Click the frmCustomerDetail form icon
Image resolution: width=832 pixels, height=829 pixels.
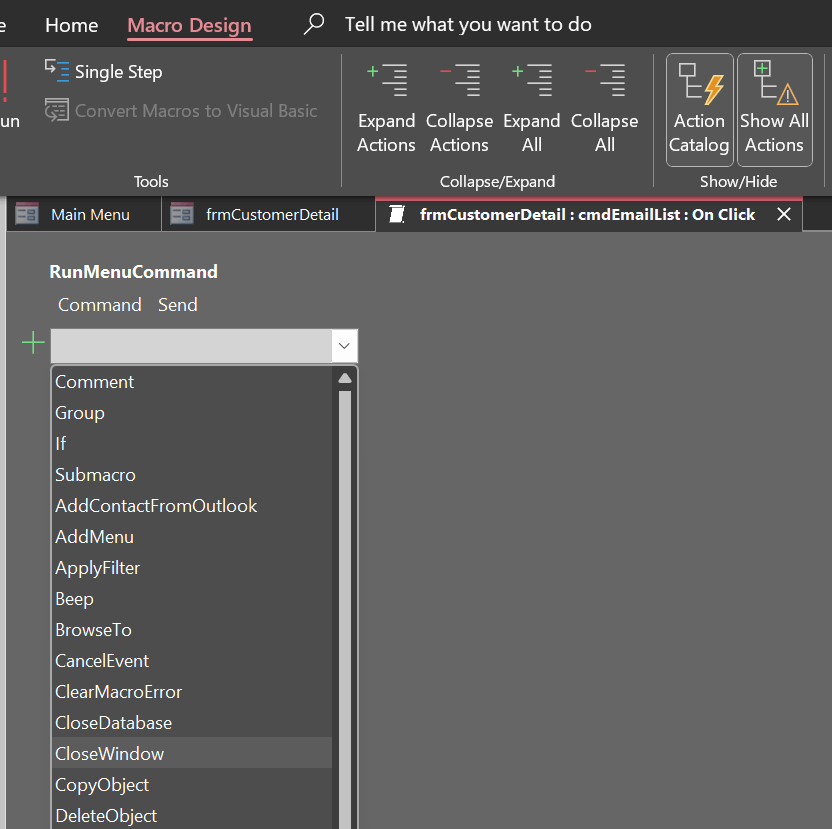coord(181,214)
